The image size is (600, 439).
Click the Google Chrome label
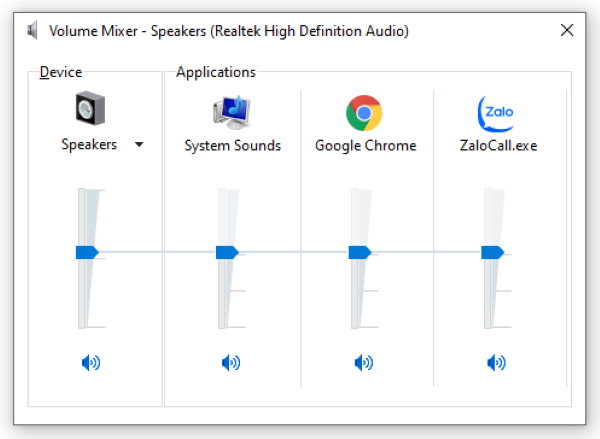[x=365, y=146]
